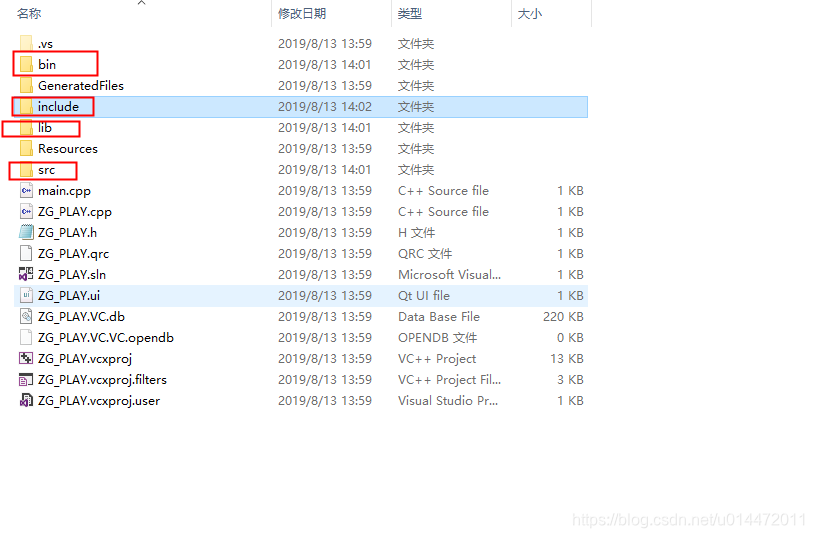Select the main.cpp file name
This screenshot has width=814, height=538.
tap(64, 191)
